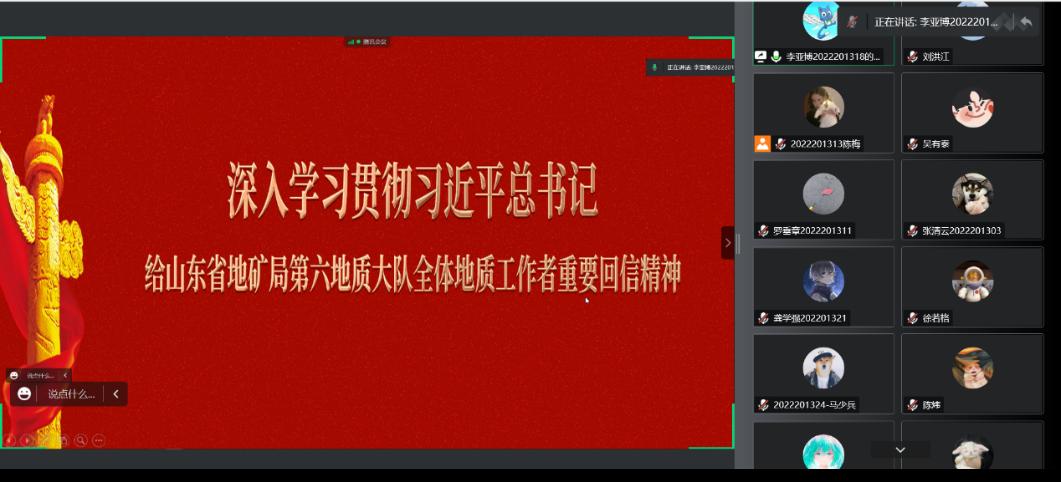Click the slideshow zoom magnifier icon
1061x482 pixels.
pyautogui.click(x=81, y=440)
